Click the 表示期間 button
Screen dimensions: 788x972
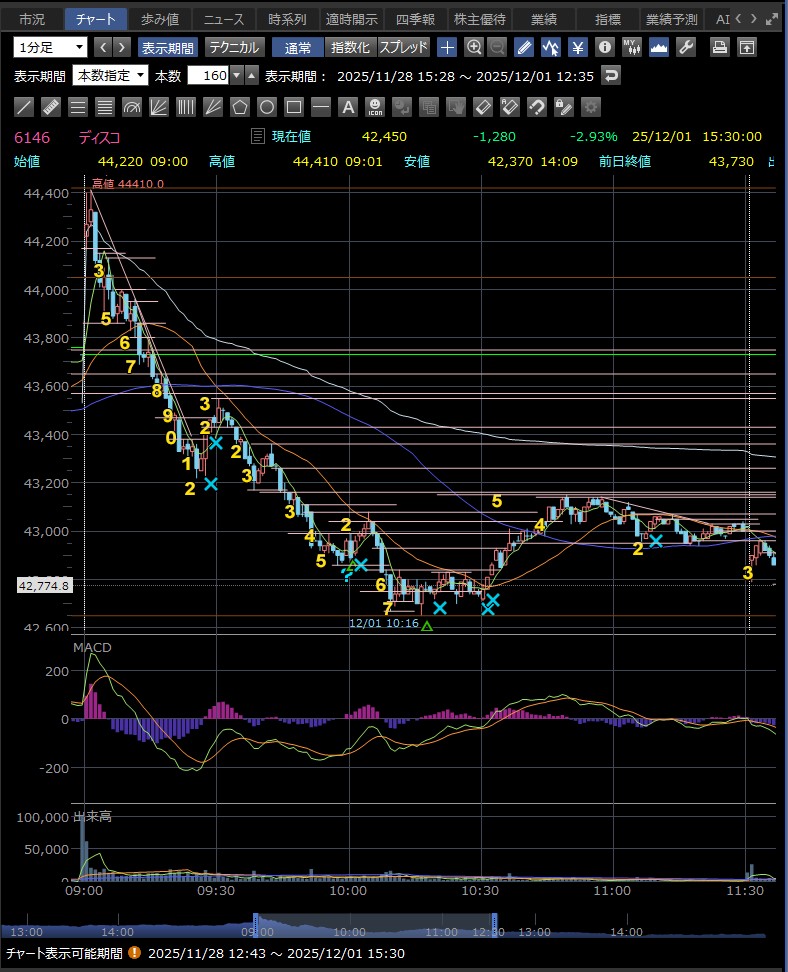click(x=168, y=47)
